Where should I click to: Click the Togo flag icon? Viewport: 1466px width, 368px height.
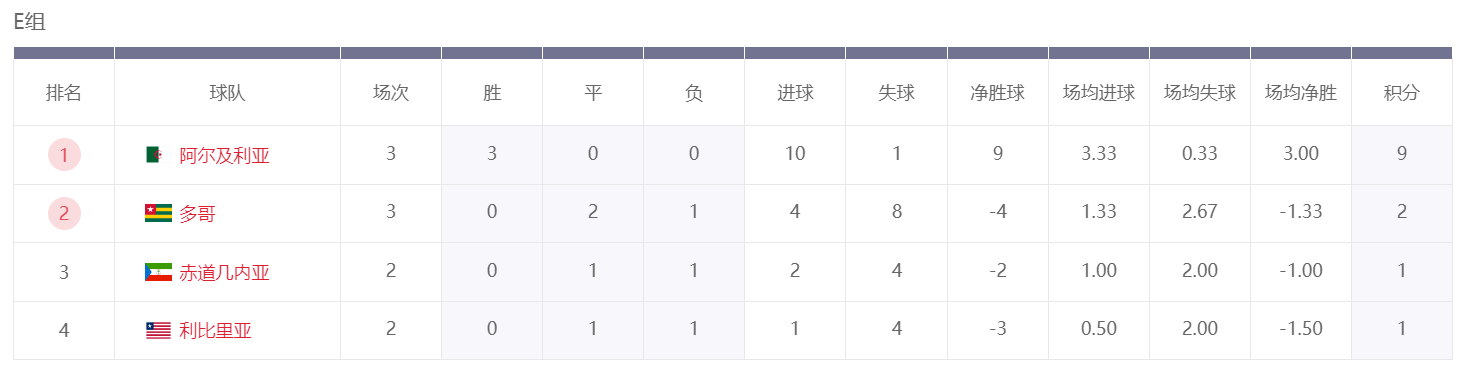coord(158,213)
